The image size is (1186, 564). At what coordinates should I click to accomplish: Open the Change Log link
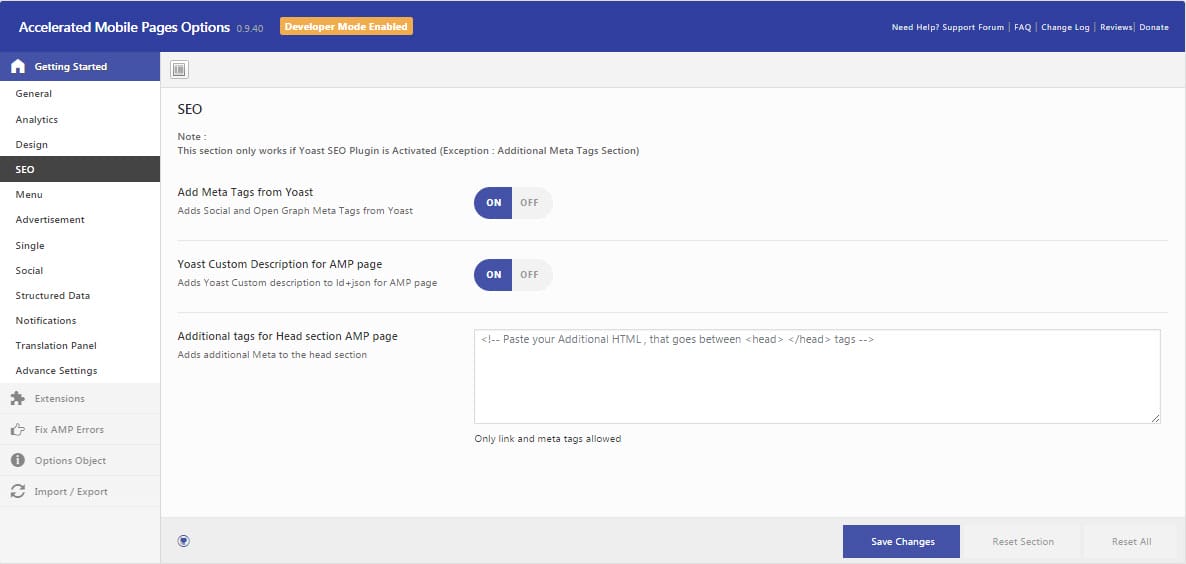pos(1065,27)
